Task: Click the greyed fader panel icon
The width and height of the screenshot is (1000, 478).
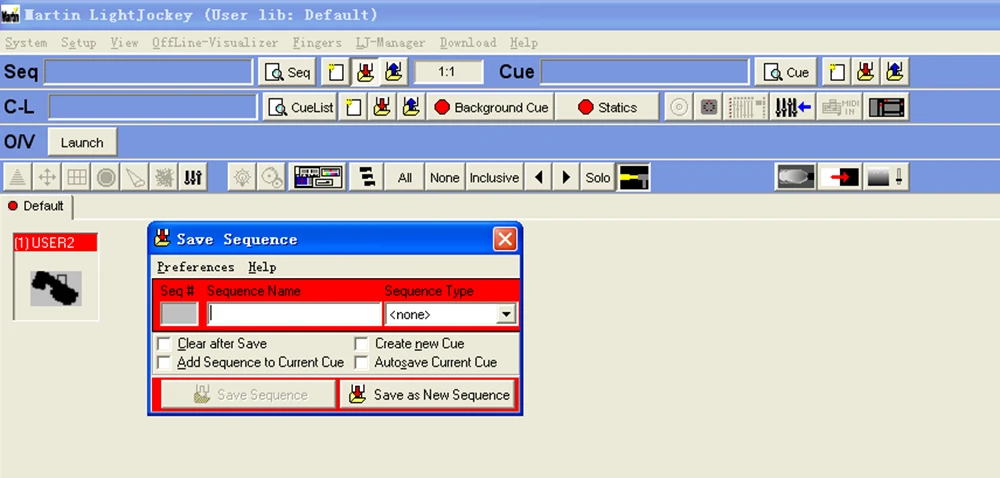Action: (x=747, y=107)
